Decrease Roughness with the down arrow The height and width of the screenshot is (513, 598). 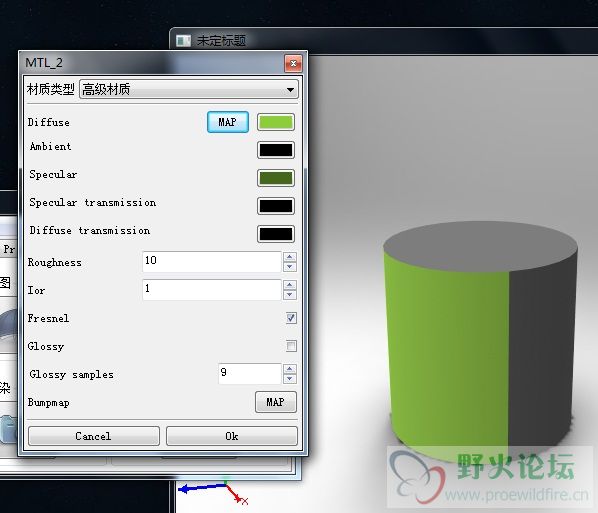(289, 267)
